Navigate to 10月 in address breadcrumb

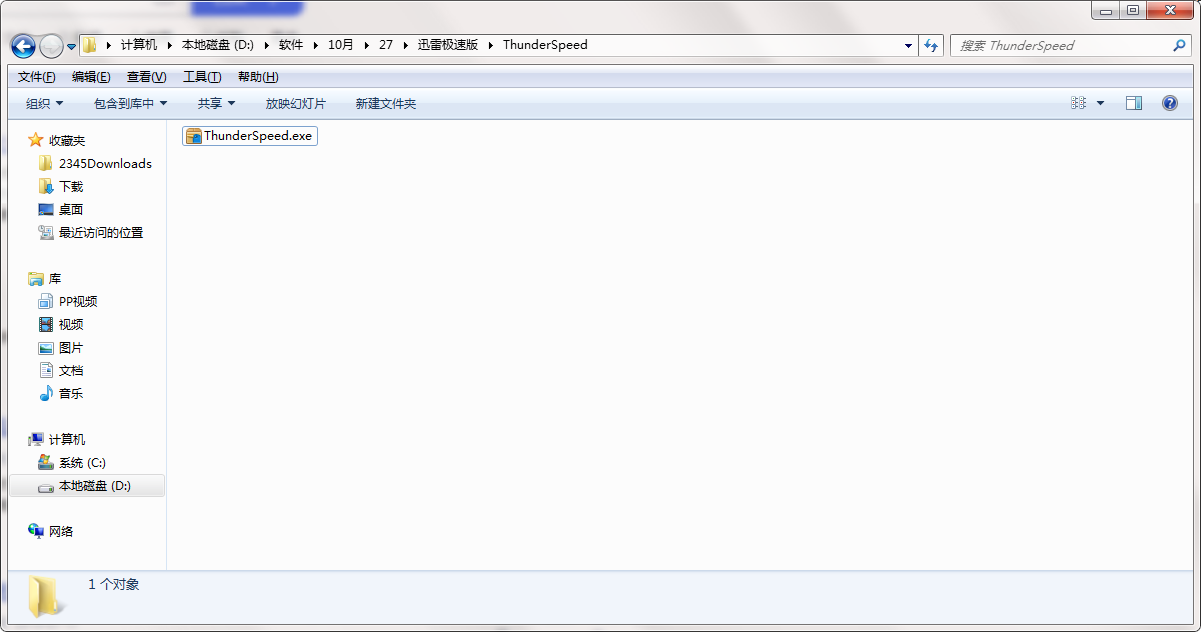tap(341, 45)
